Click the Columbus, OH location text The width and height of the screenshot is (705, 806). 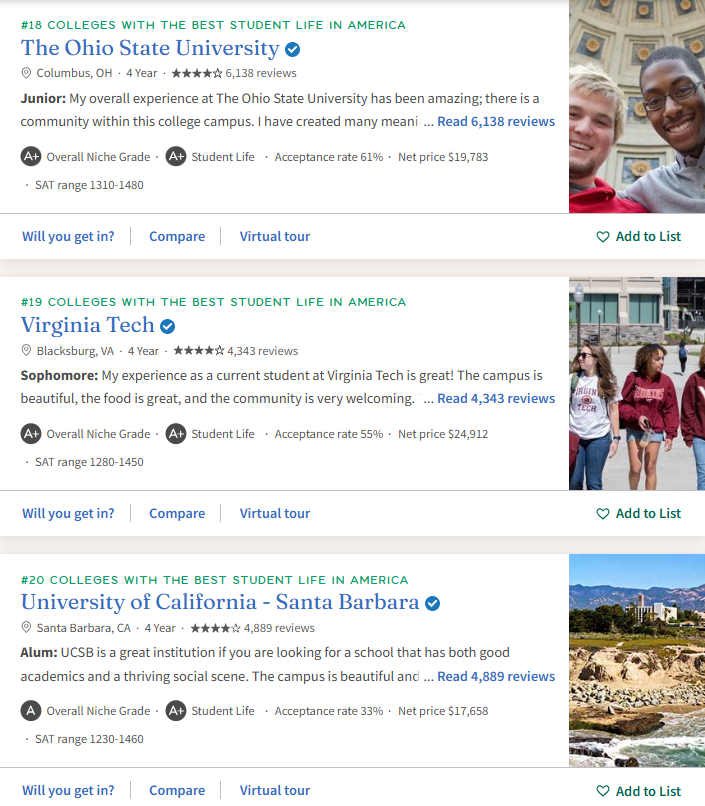(74, 73)
